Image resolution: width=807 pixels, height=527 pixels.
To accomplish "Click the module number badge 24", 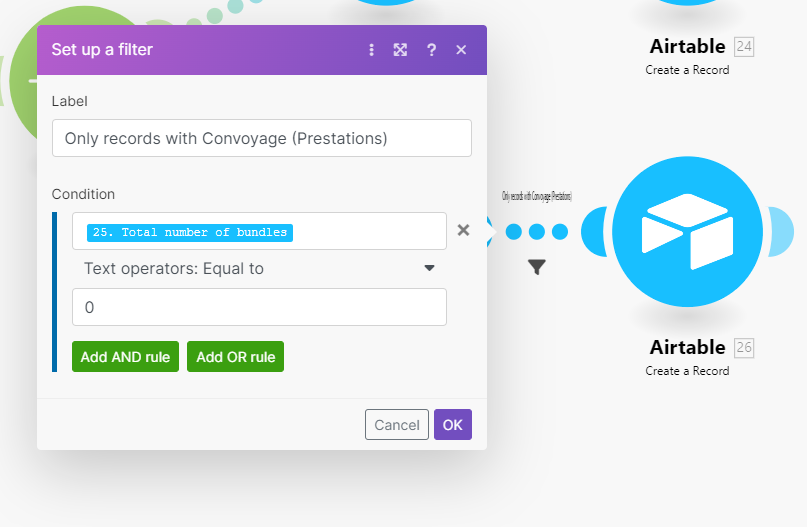I will pyautogui.click(x=744, y=47).
